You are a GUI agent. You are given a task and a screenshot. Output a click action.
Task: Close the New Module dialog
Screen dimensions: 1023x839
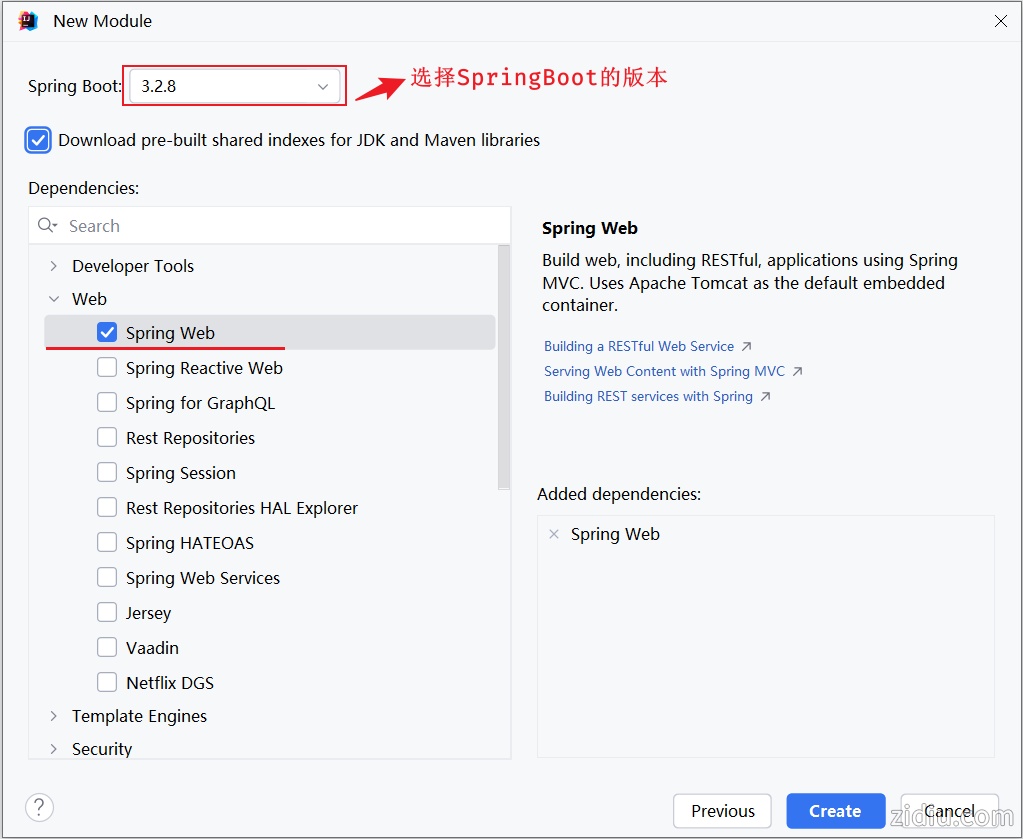1000,21
